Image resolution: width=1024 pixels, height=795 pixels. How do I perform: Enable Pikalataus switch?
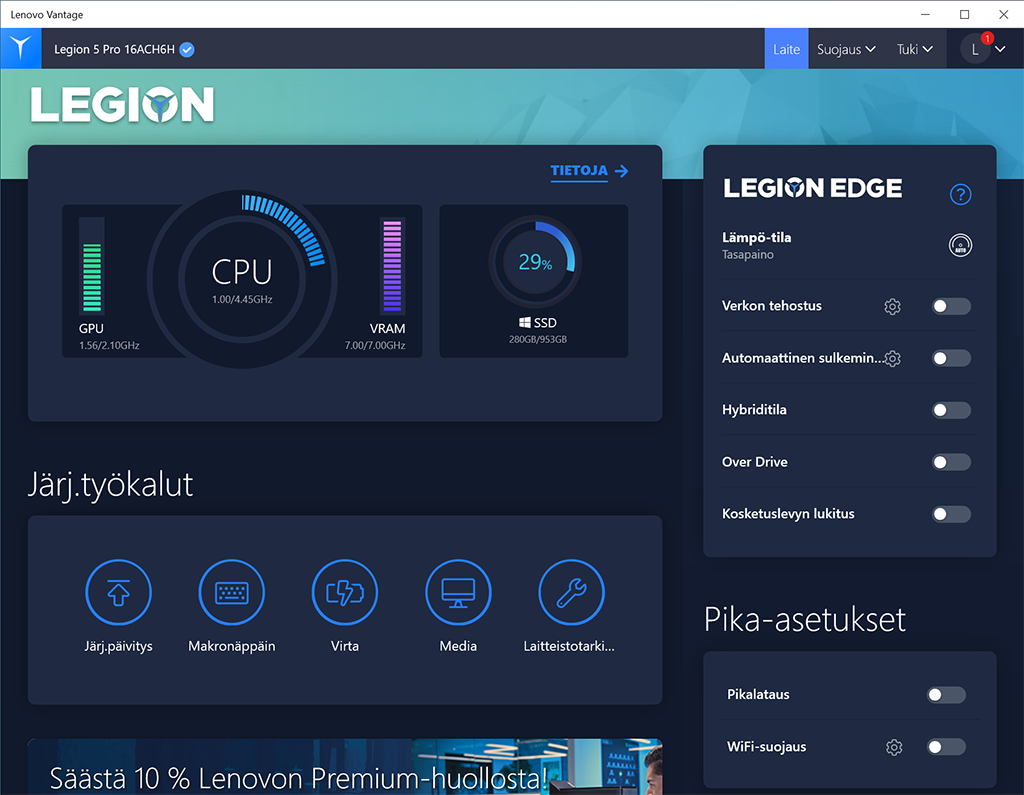coord(946,695)
